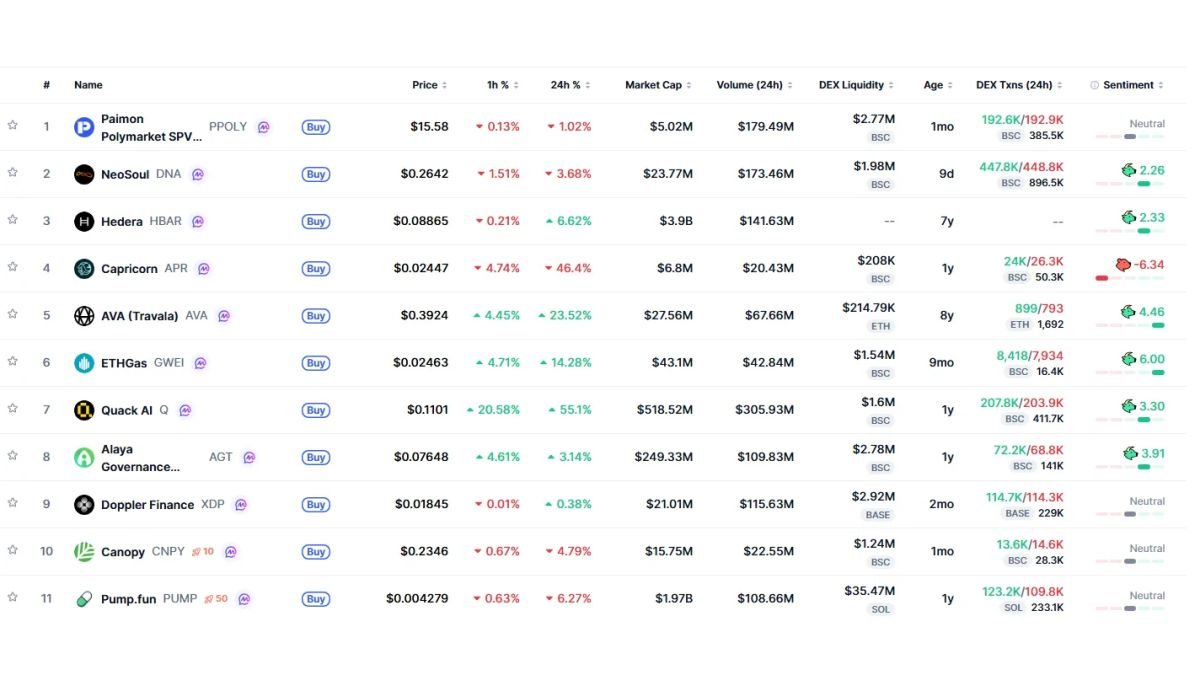Click Hedera market cap $3.9B
Image resolution: width=1200 pixels, height=675 pixels.
click(x=674, y=221)
